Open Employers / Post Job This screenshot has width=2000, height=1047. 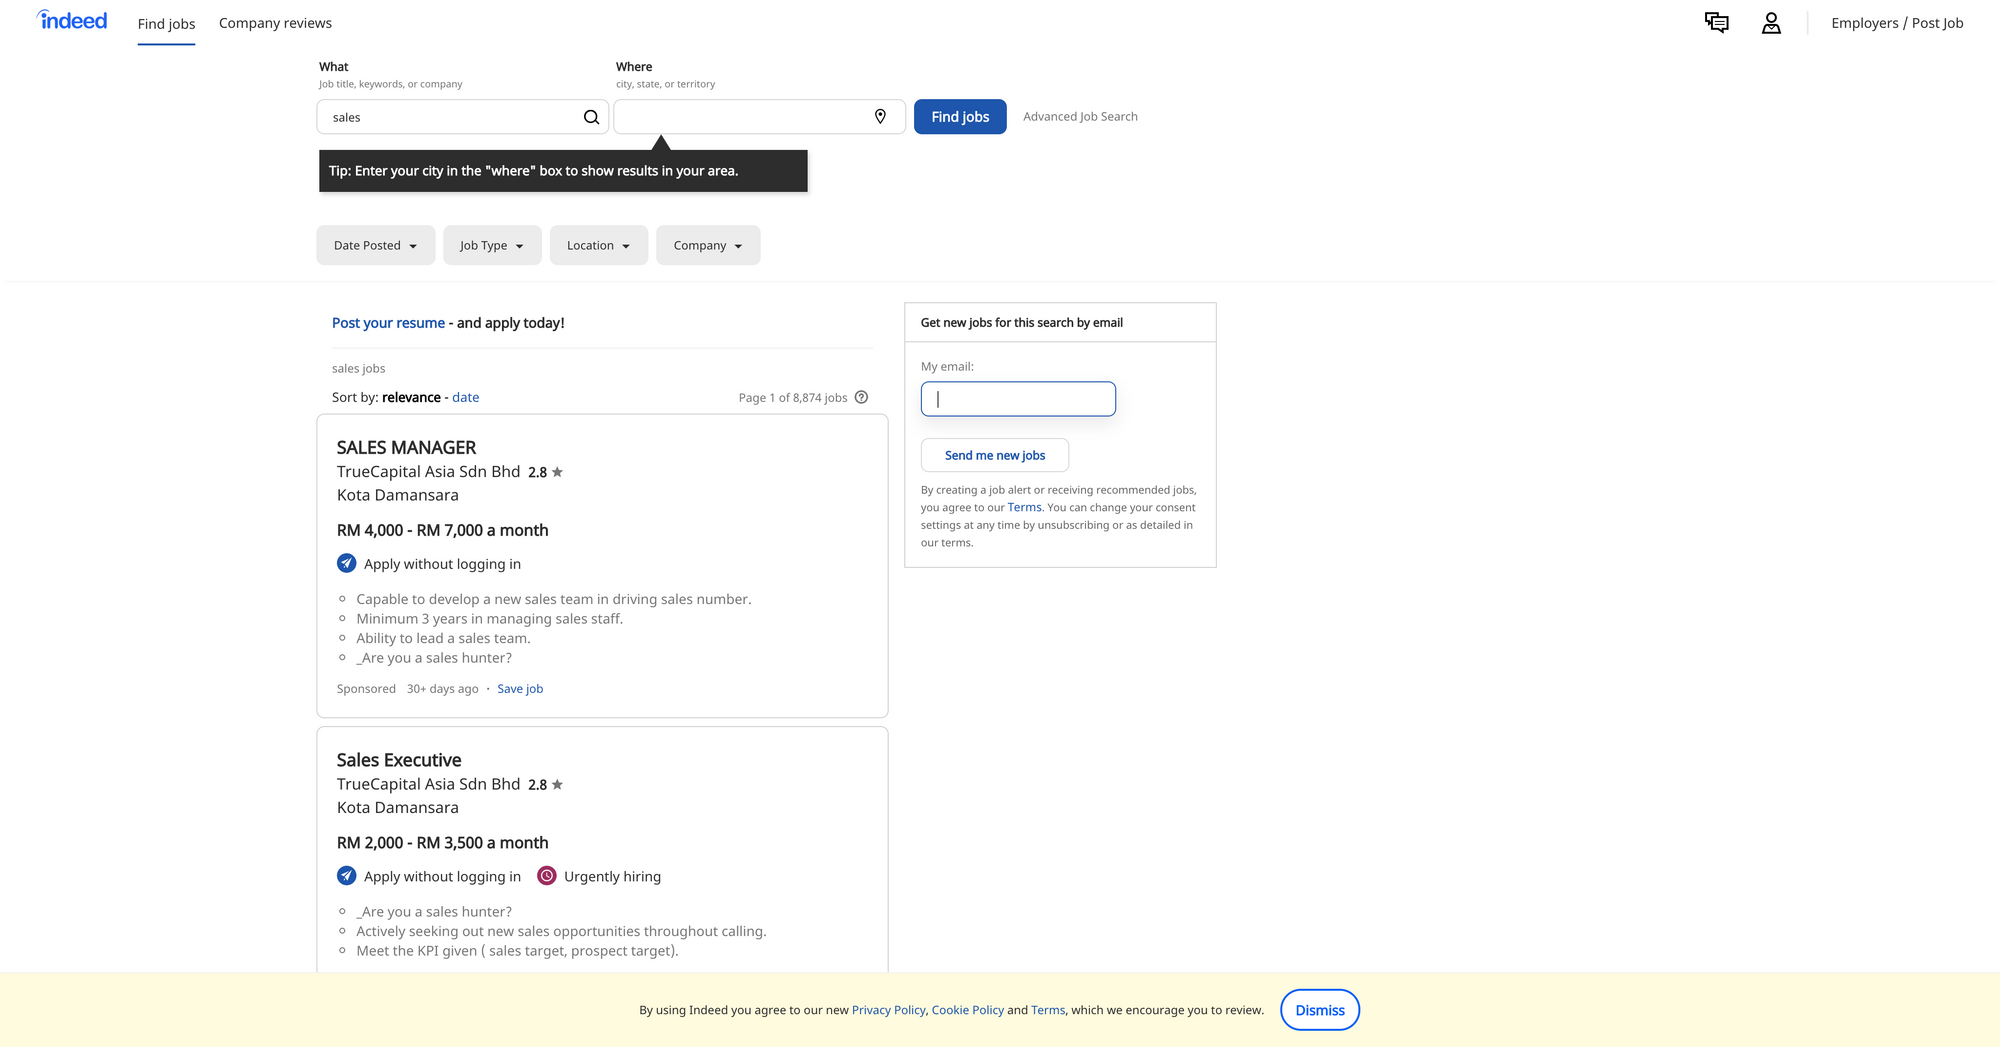tap(1897, 23)
